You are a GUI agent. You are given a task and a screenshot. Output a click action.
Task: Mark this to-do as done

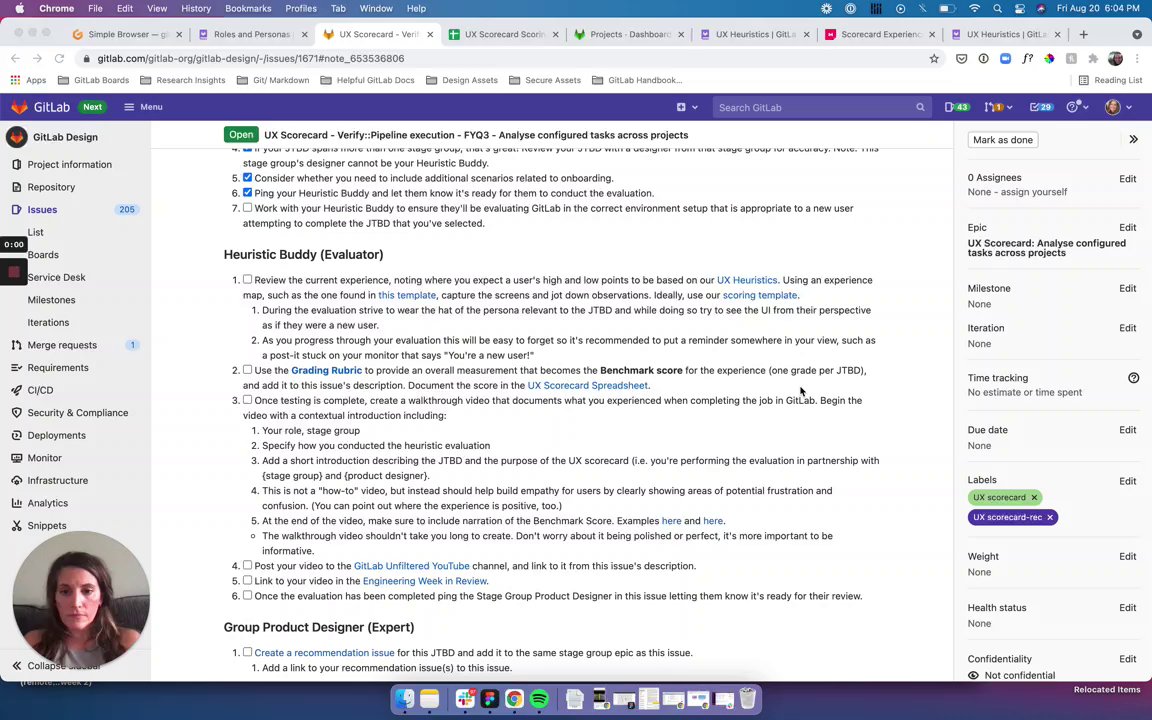tap(1002, 140)
